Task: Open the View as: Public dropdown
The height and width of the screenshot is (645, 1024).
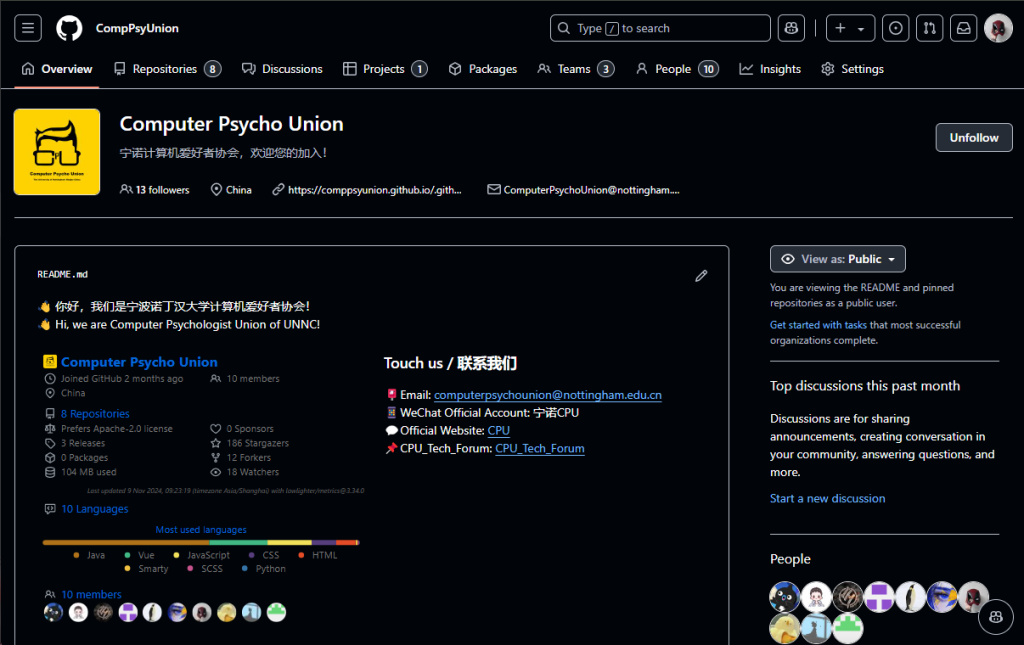Action: tap(837, 259)
